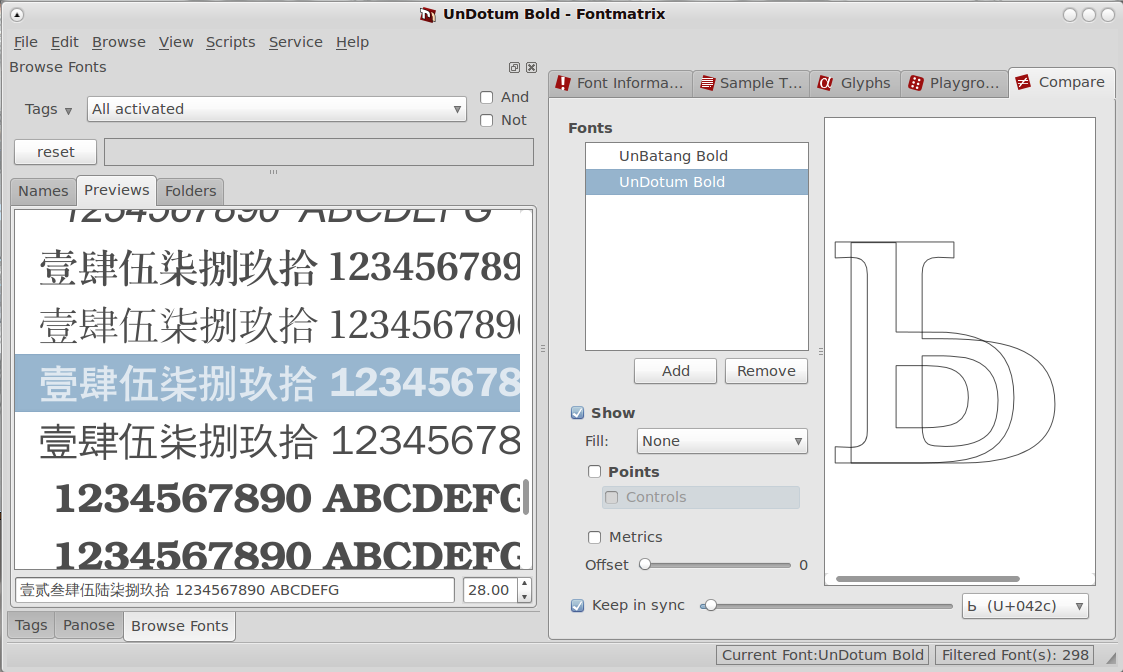The height and width of the screenshot is (672, 1123).
Task: Click the reset button
Action: tap(56, 152)
